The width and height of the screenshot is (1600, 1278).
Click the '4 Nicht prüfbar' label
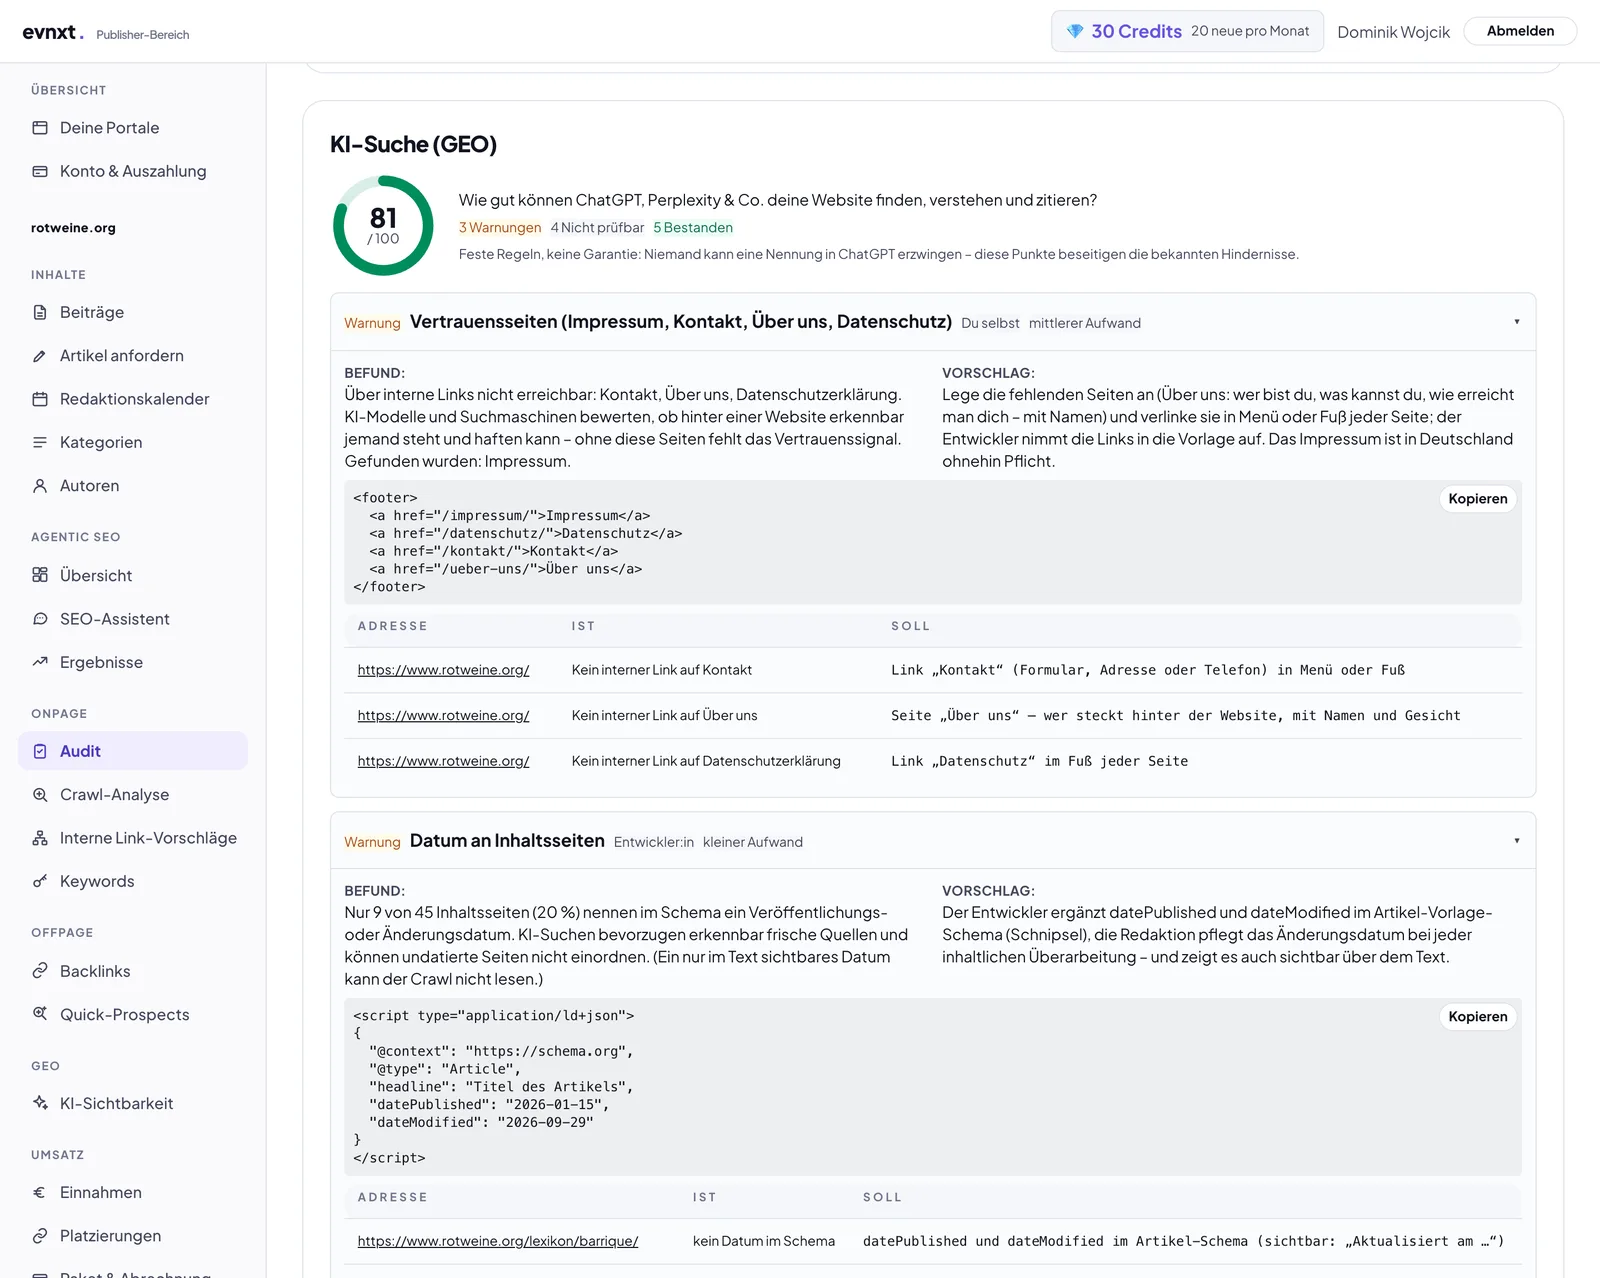(x=597, y=228)
